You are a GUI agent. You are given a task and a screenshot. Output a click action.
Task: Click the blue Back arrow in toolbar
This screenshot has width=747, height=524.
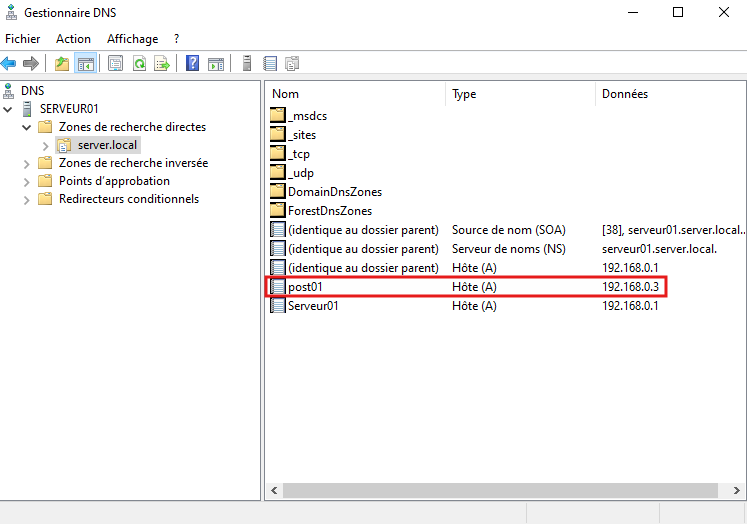(9, 64)
